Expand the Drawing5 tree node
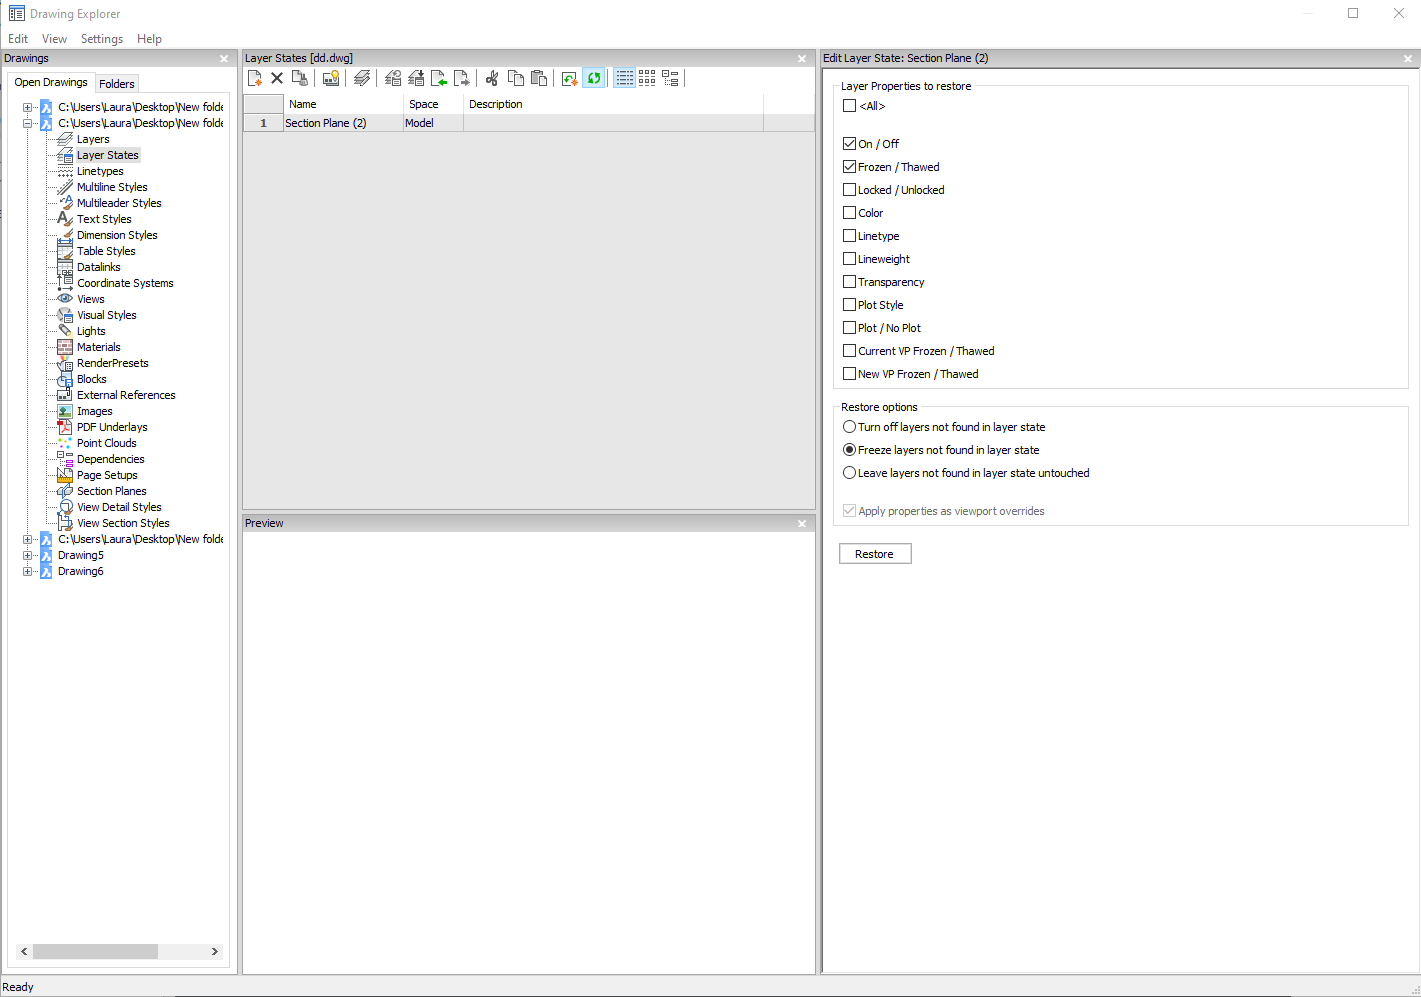The width and height of the screenshot is (1421, 997). [x=28, y=555]
